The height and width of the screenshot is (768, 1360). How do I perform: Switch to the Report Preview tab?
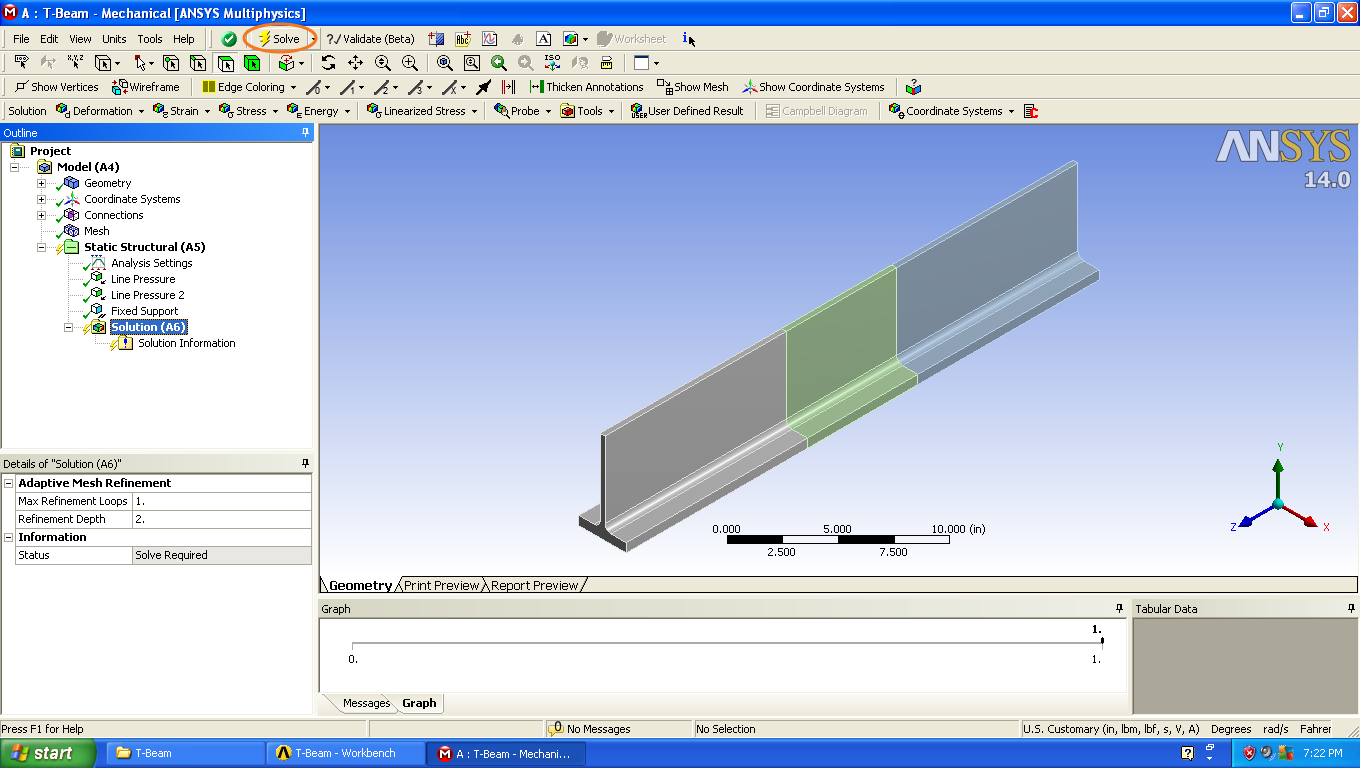(534, 585)
